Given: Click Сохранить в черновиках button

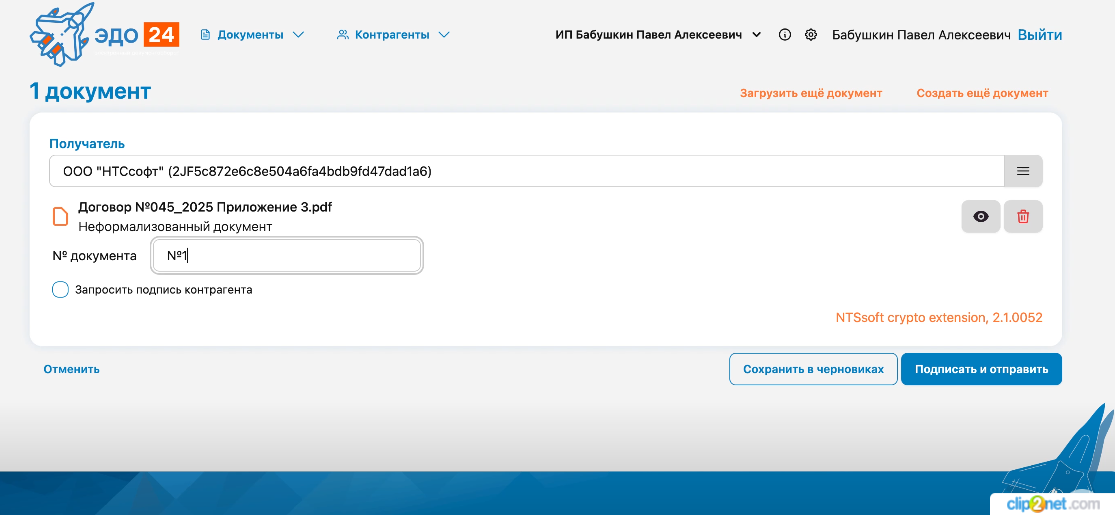Looking at the screenshot, I should click(813, 369).
